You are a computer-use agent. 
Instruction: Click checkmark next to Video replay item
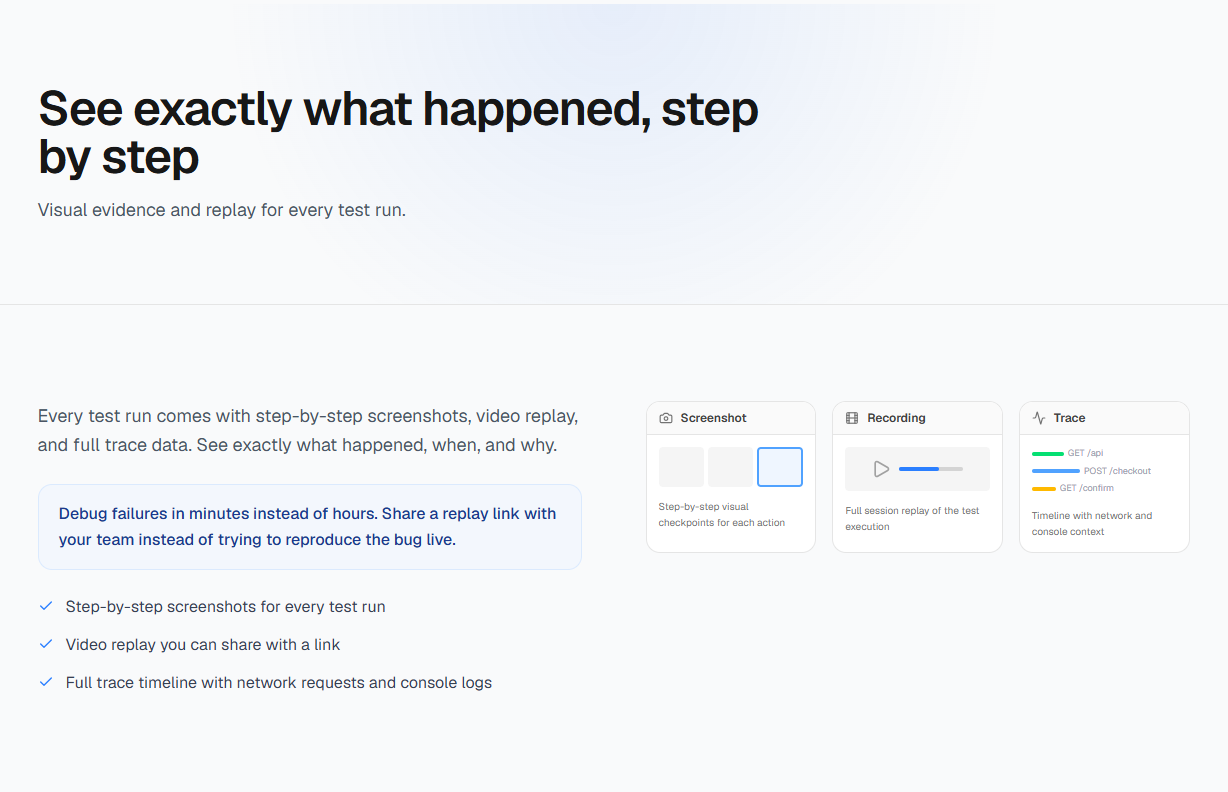click(45, 644)
